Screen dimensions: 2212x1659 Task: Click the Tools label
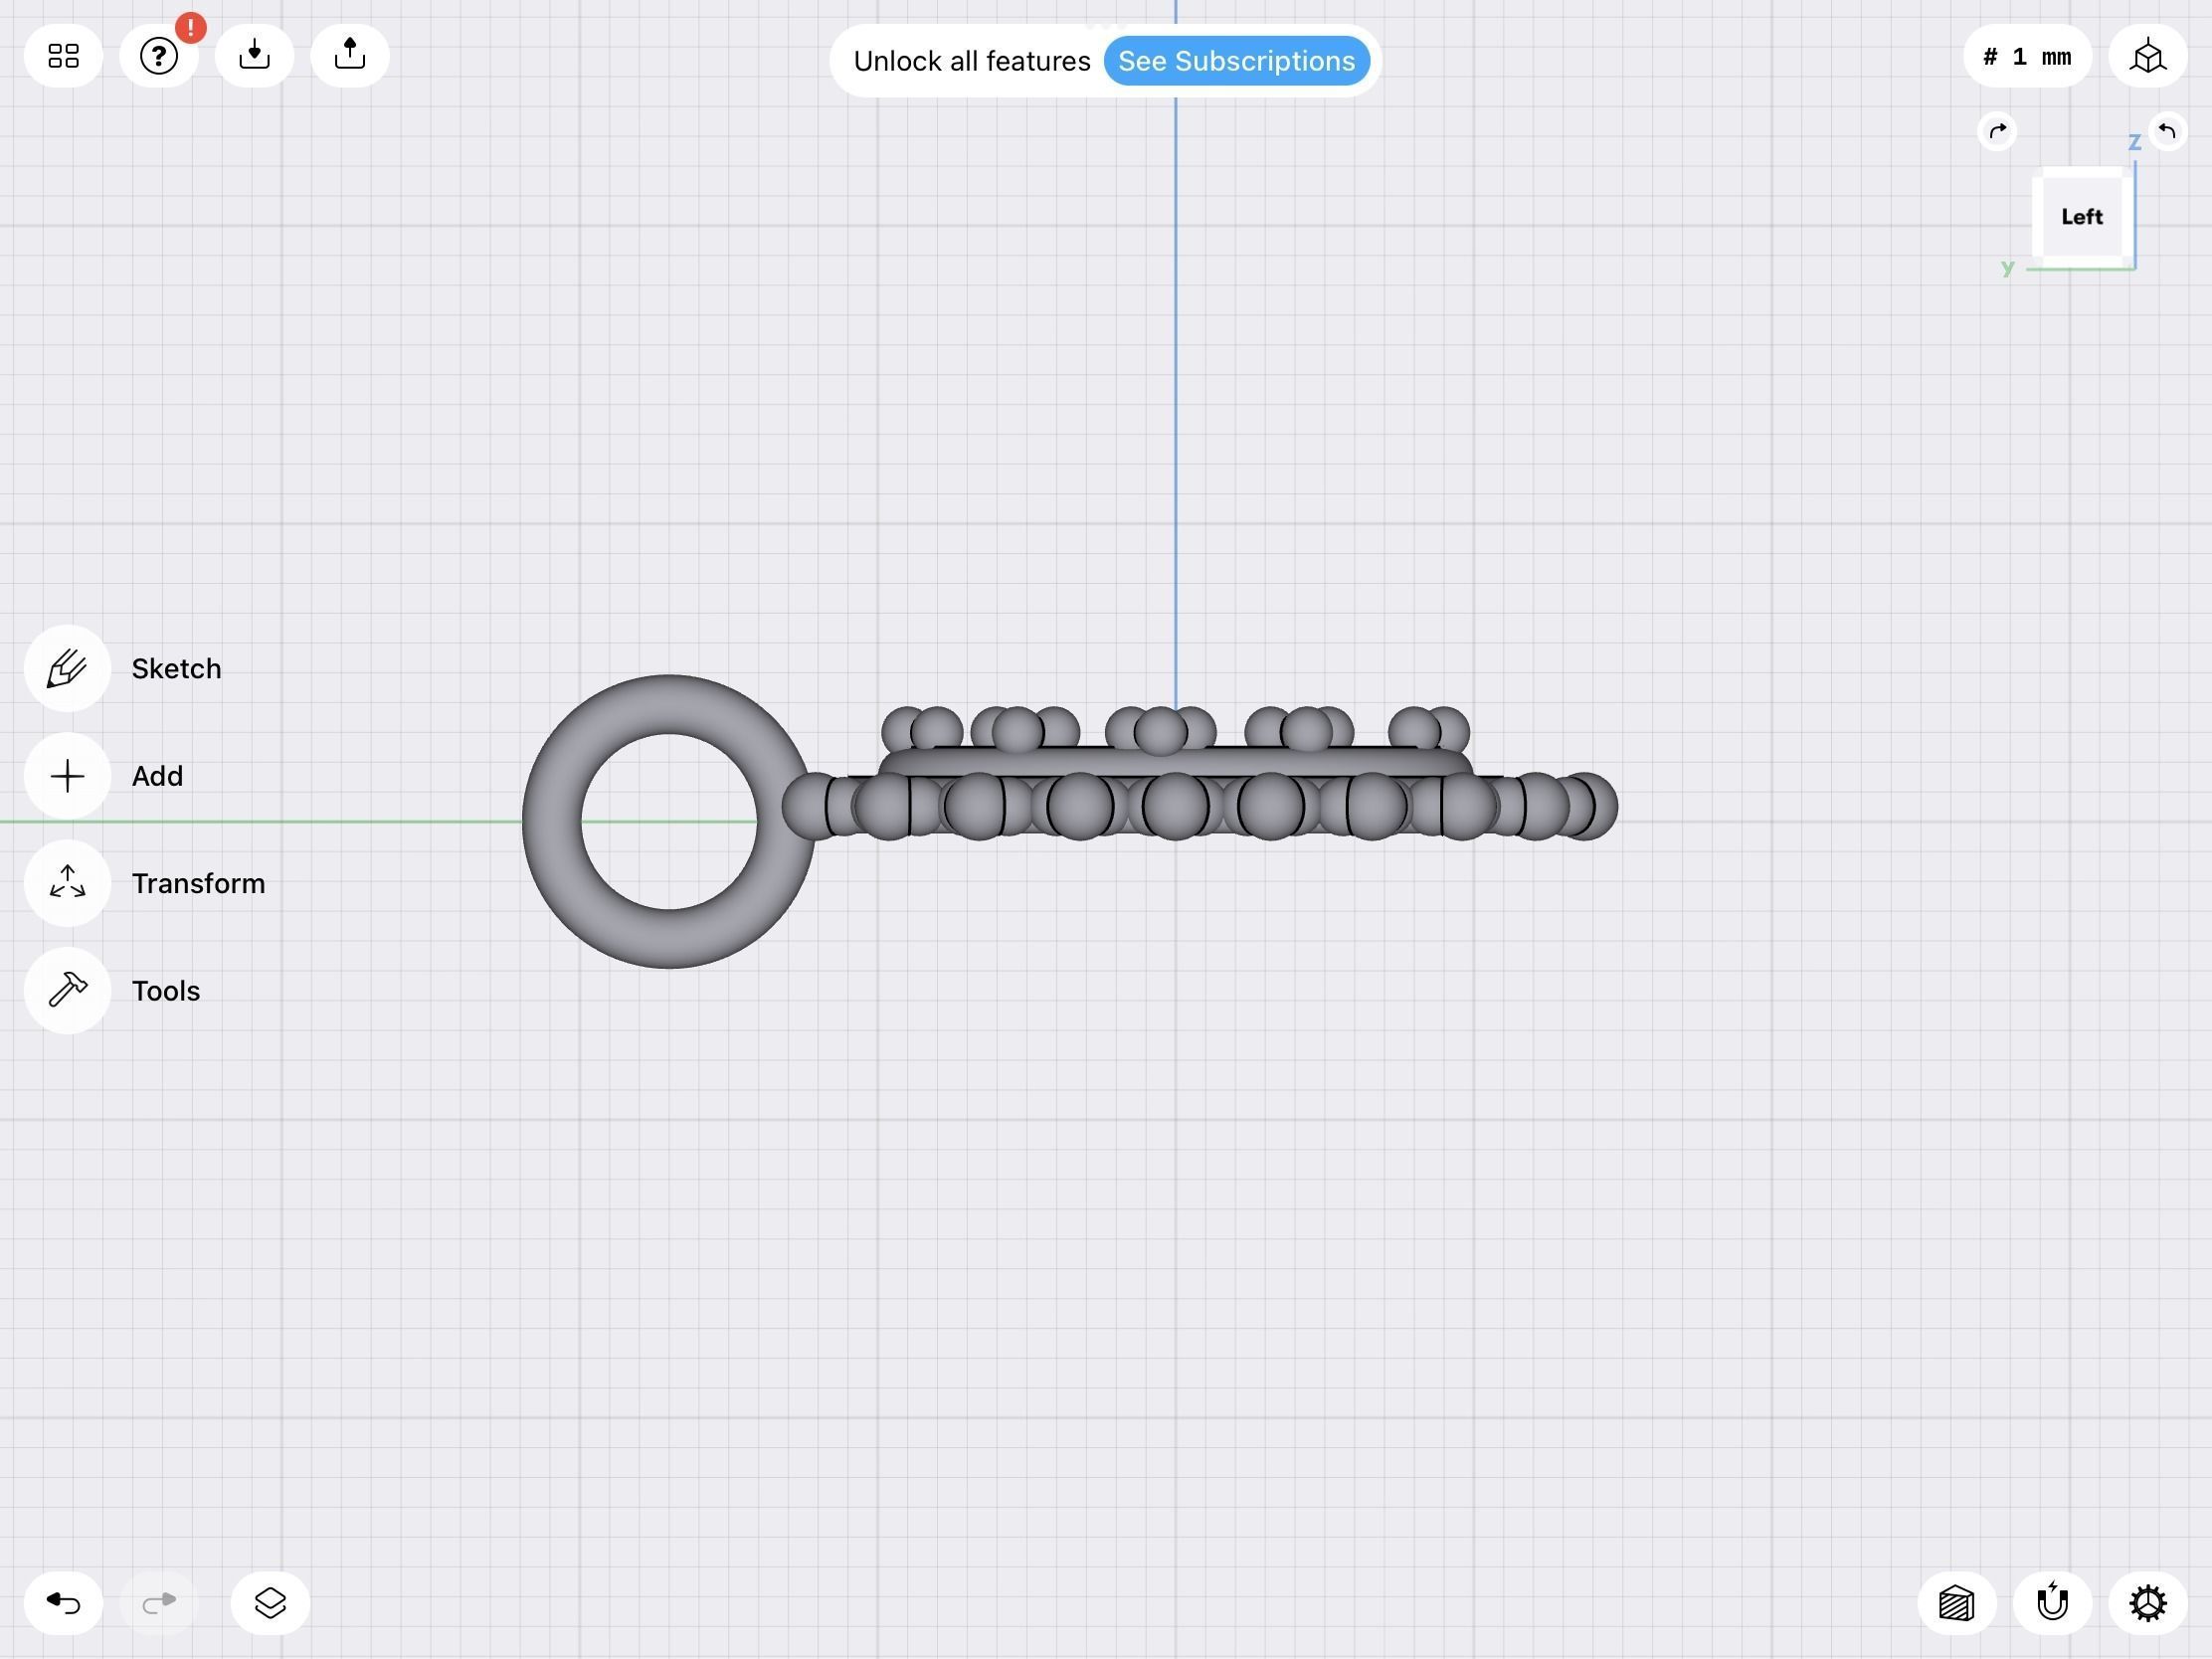click(x=165, y=991)
